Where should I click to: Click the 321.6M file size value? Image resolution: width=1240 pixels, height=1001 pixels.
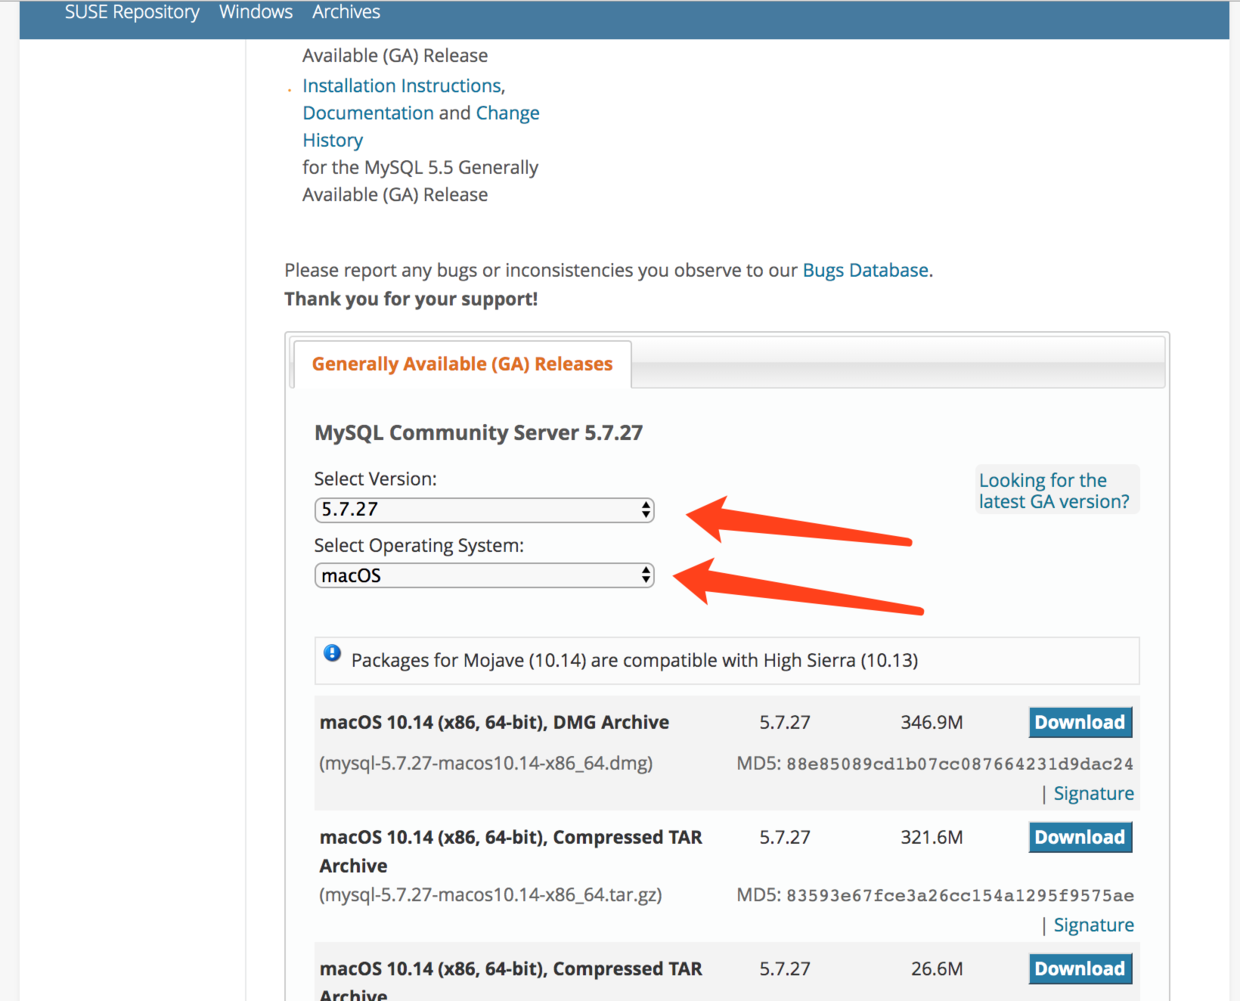point(932,837)
